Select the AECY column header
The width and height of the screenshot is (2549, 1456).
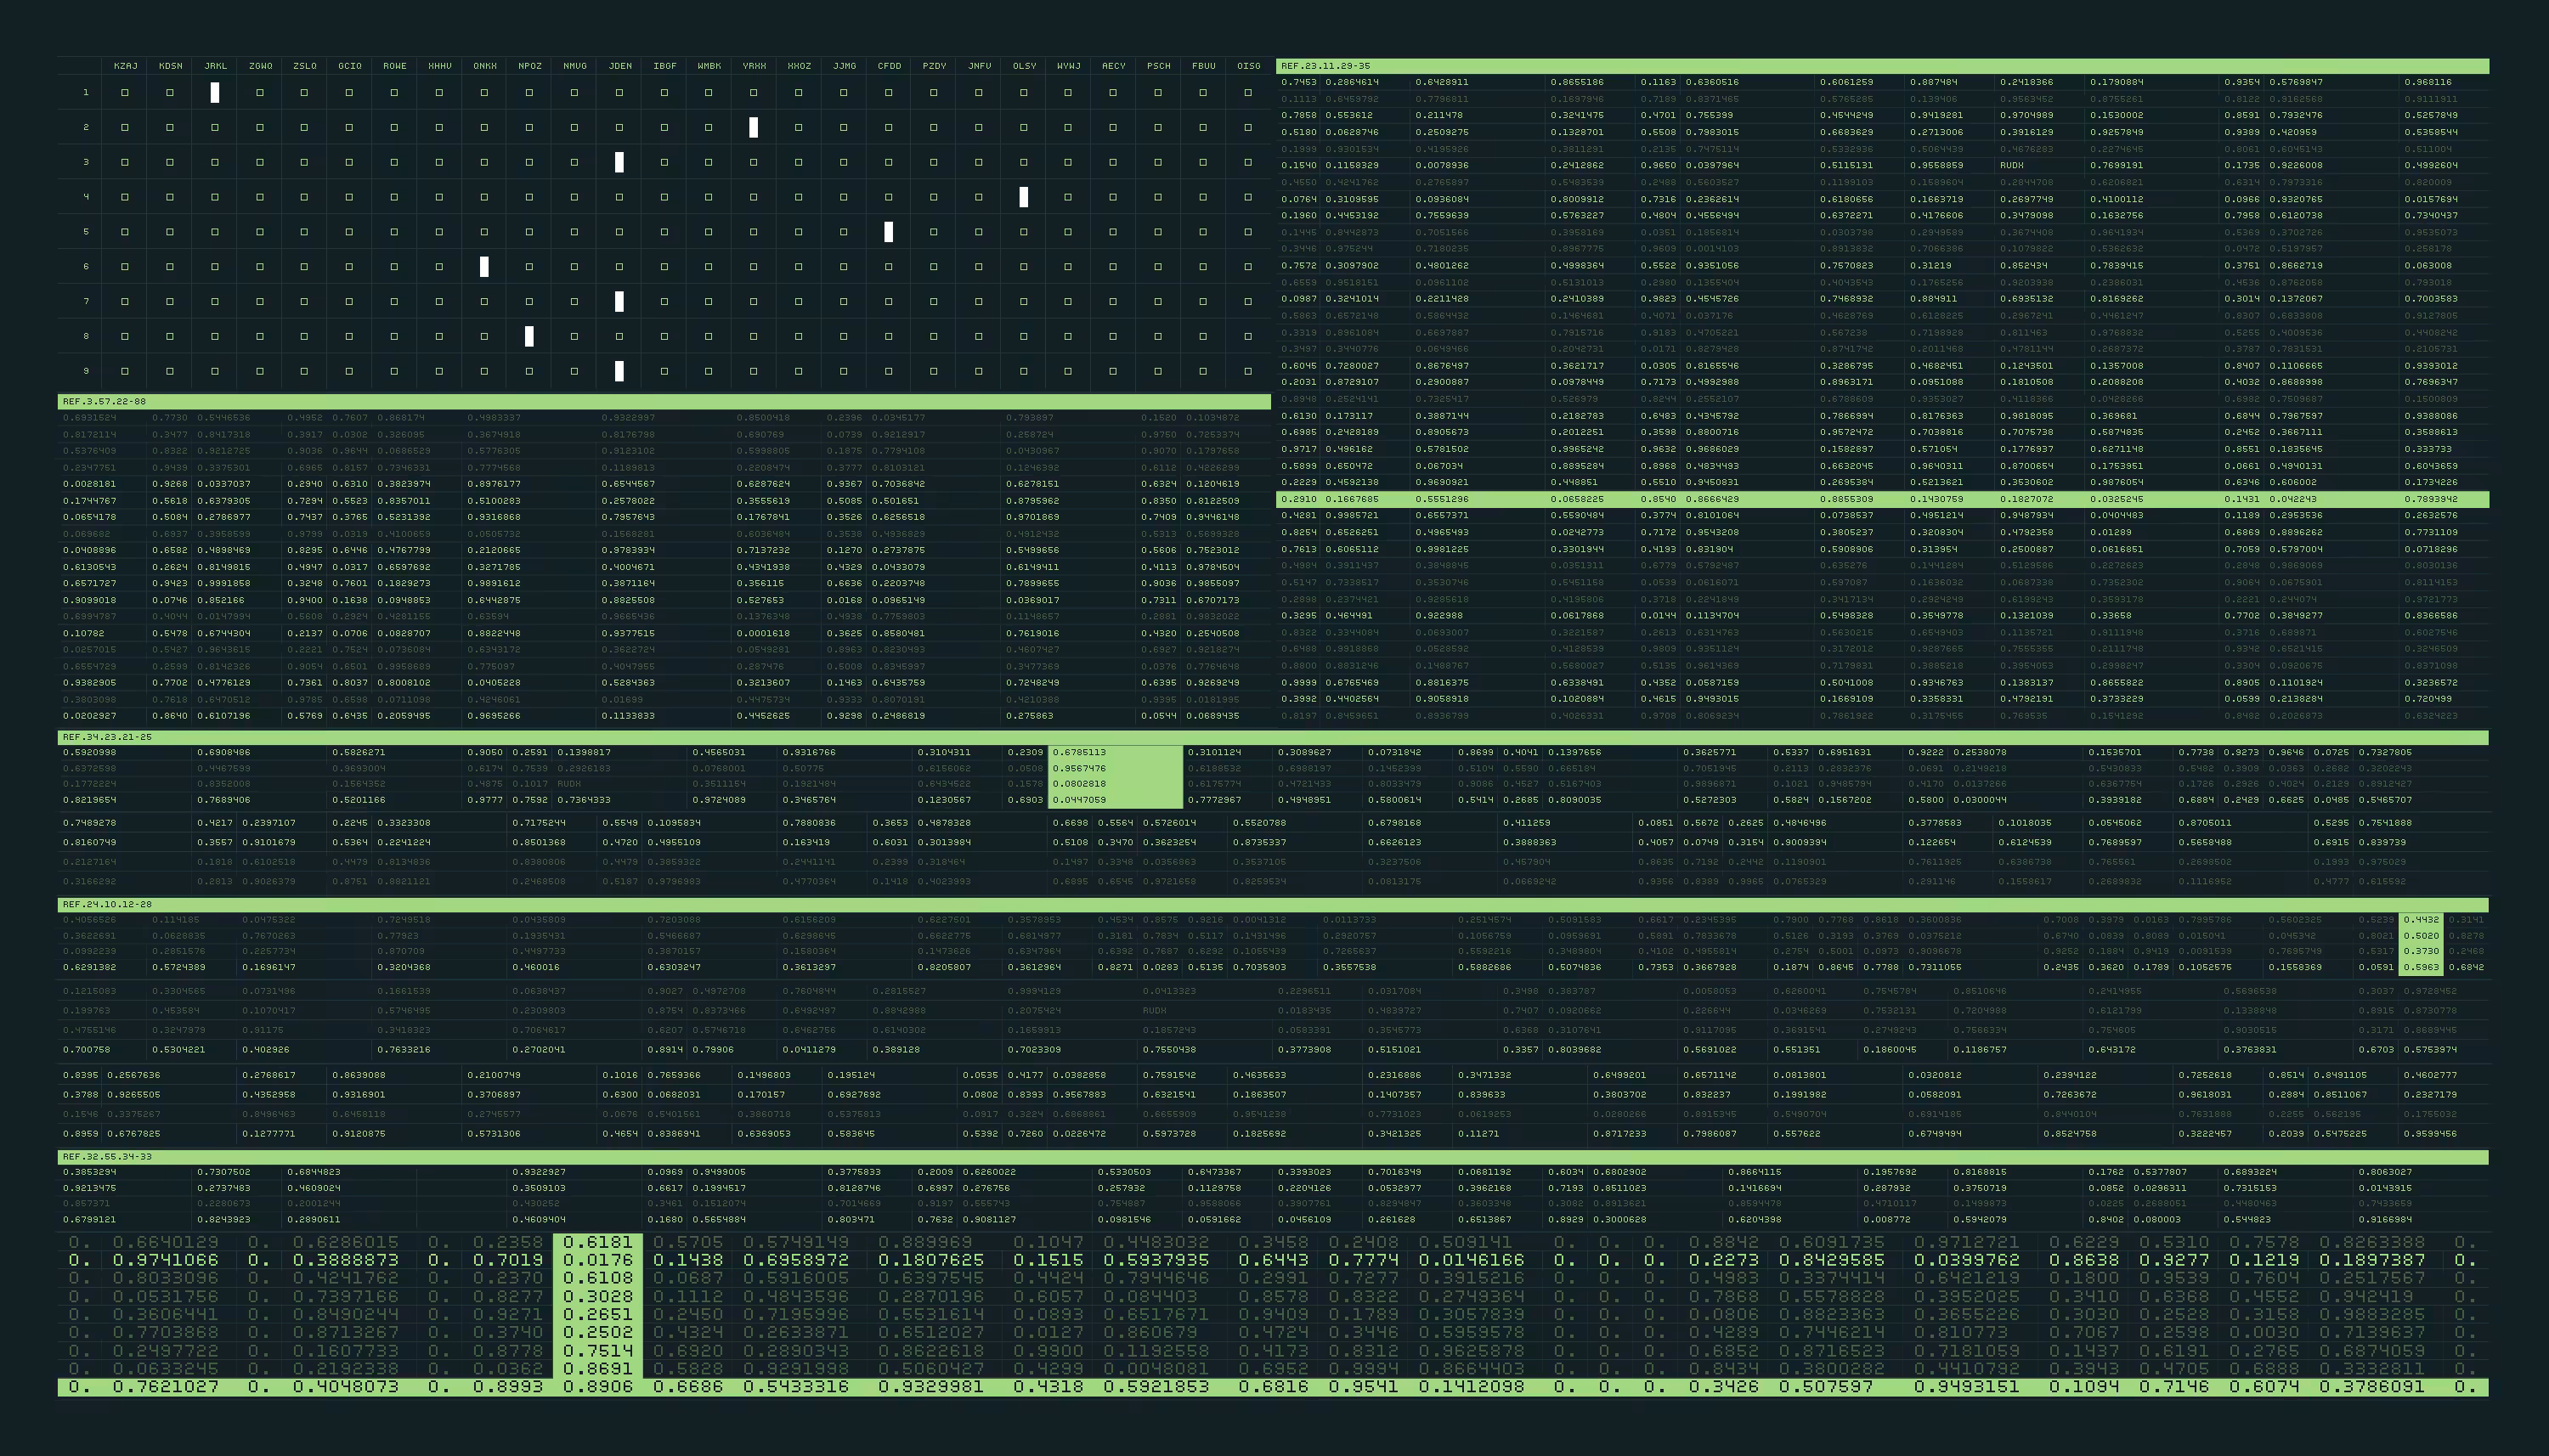[1114, 66]
